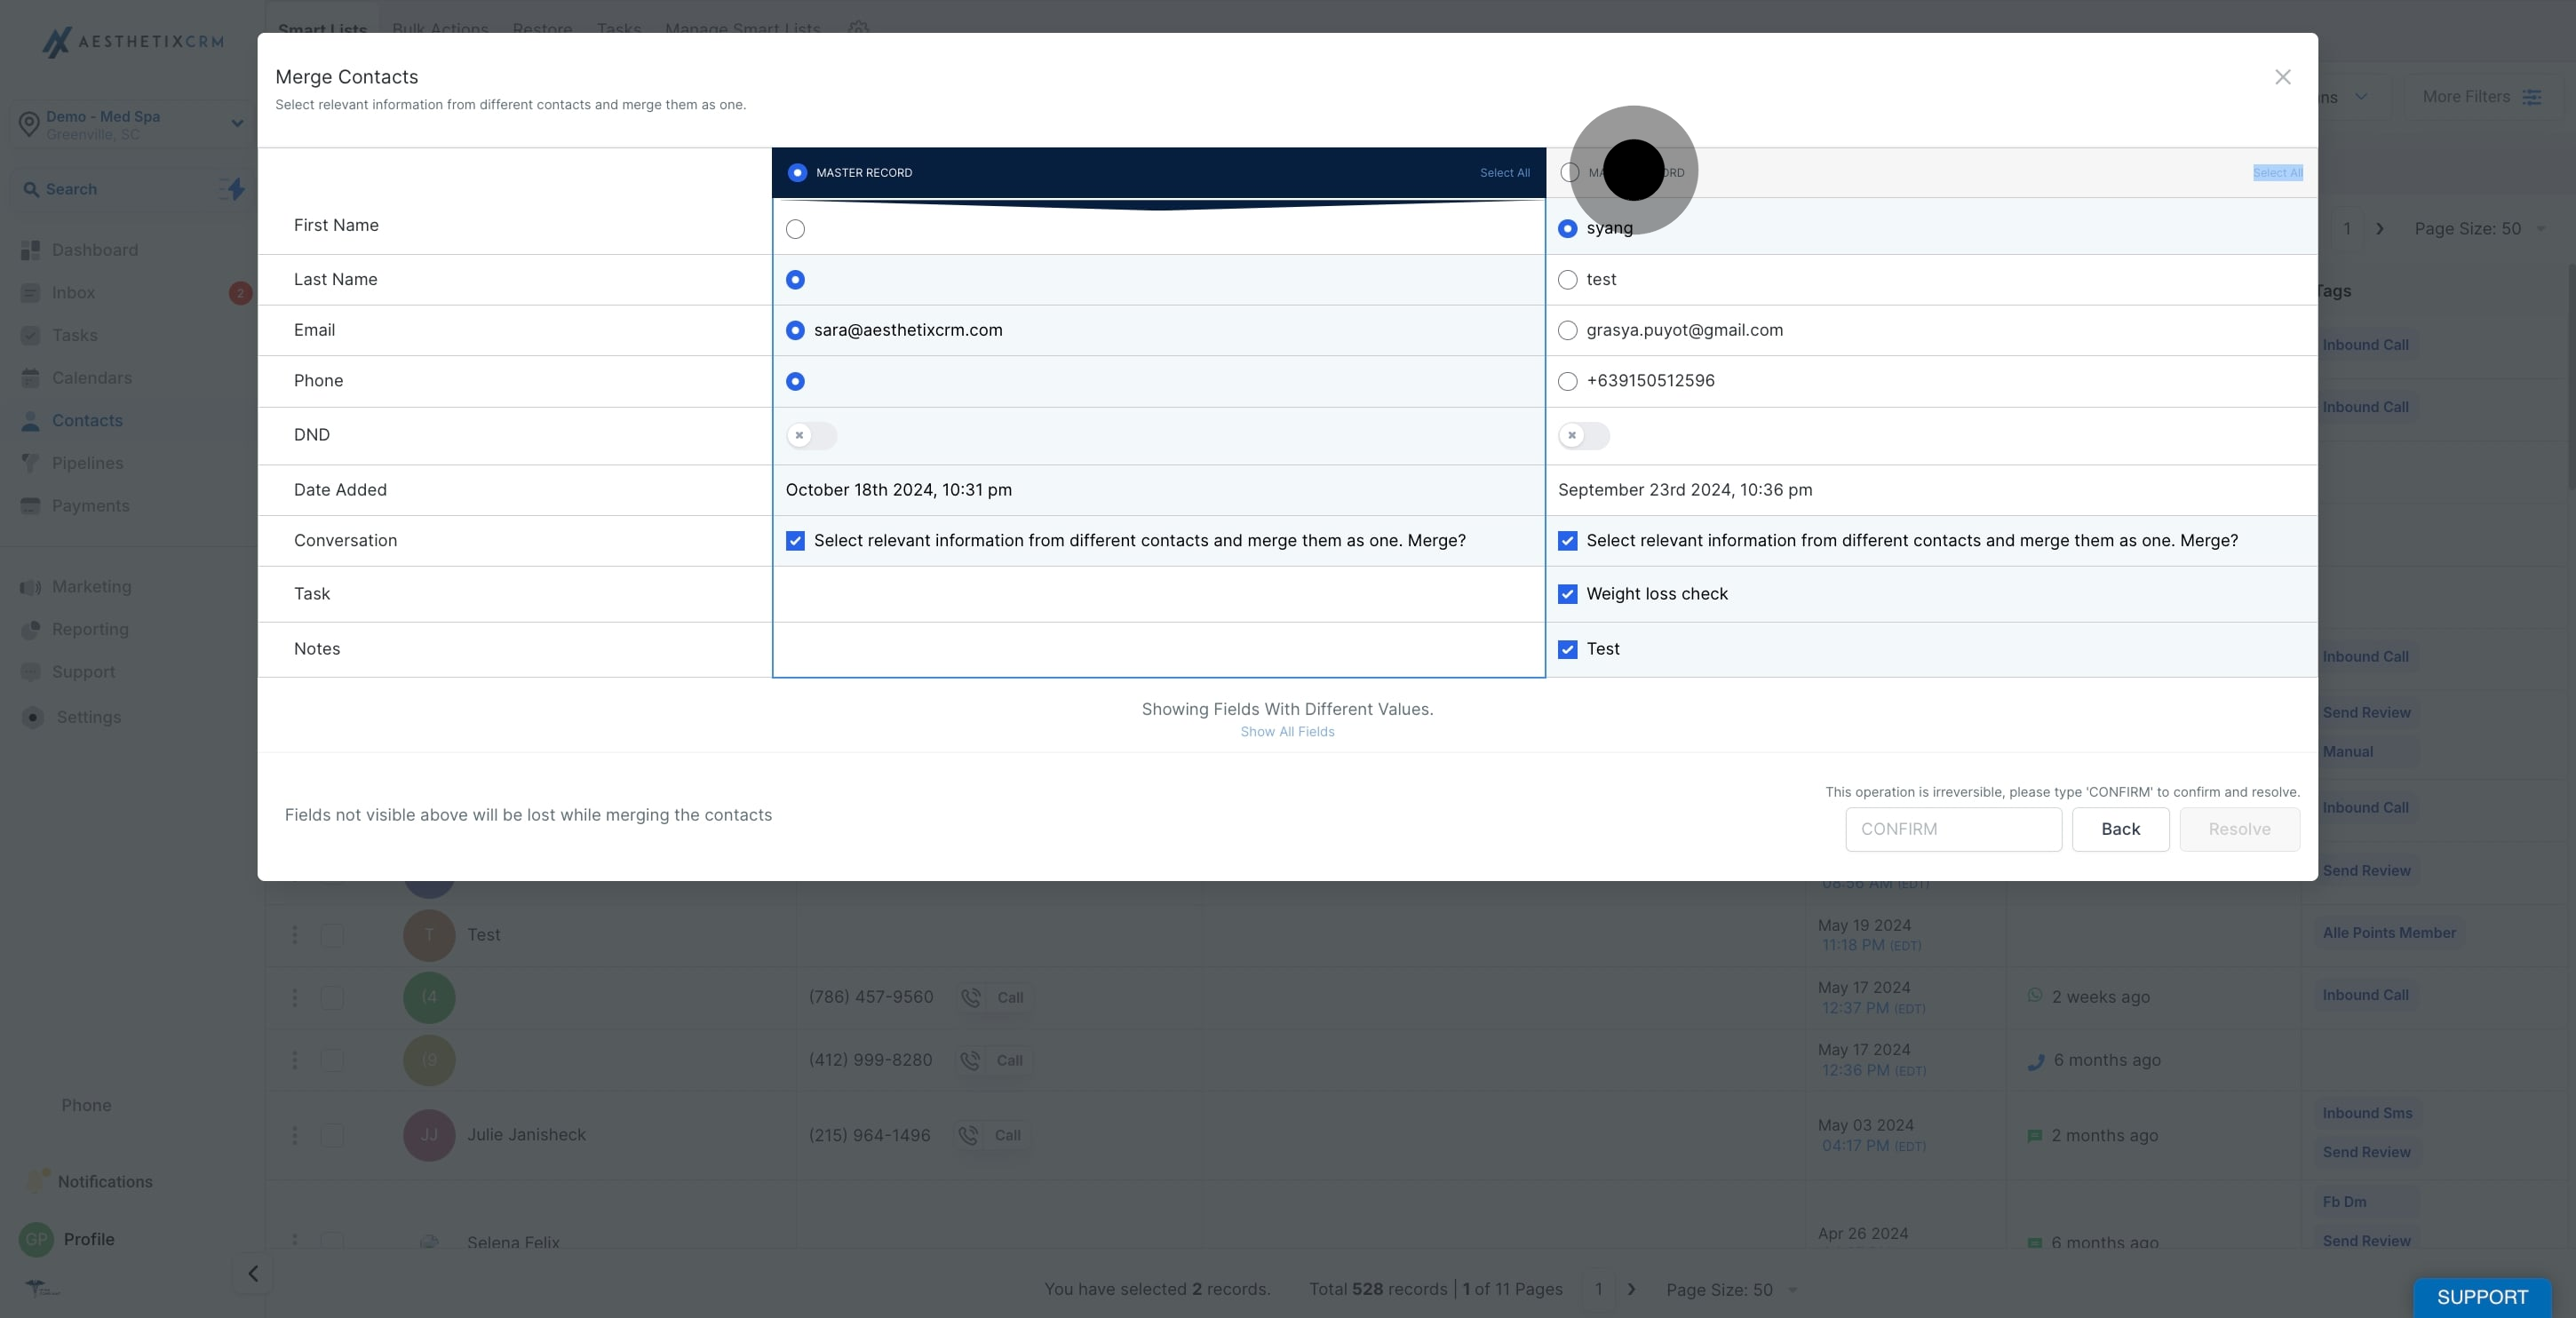The height and width of the screenshot is (1318, 2576).
Task: Click the top bar settings gear icon
Action: tap(858, 28)
